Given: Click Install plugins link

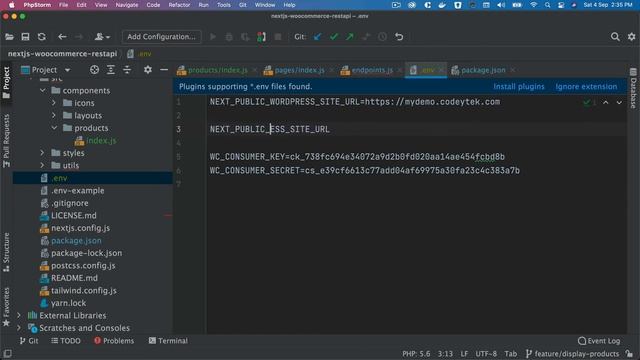Looking at the screenshot, I should pos(519,87).
